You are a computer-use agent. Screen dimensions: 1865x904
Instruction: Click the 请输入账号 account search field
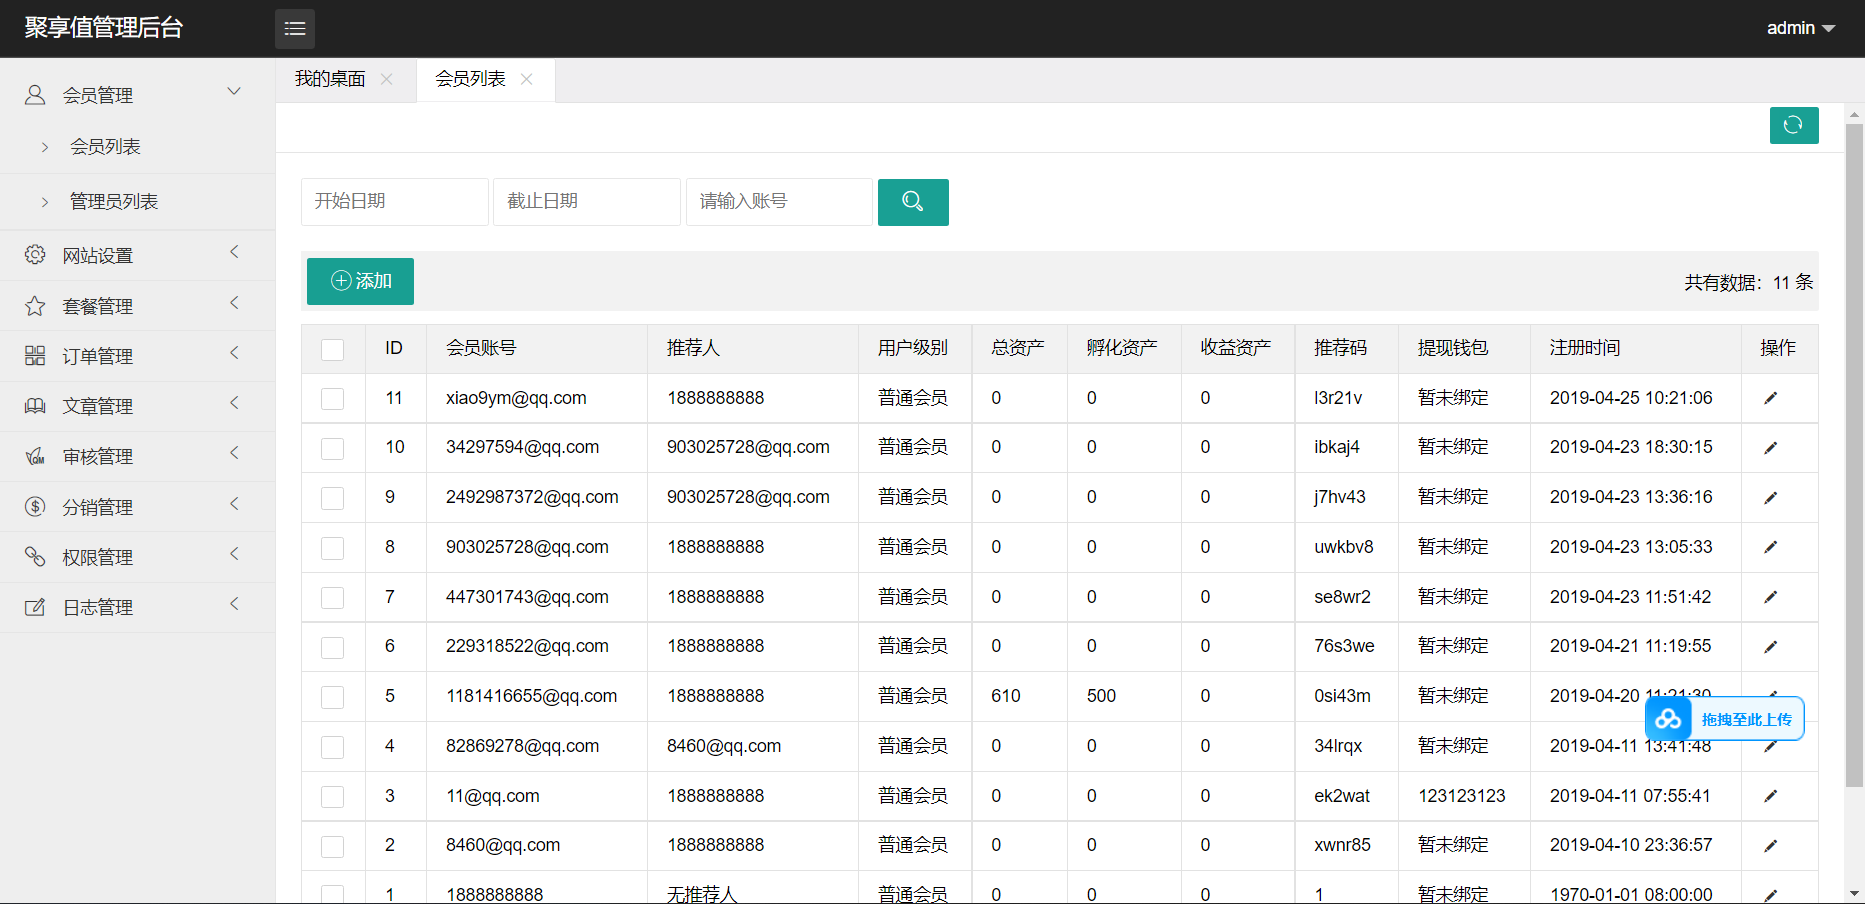pos(780,202)
